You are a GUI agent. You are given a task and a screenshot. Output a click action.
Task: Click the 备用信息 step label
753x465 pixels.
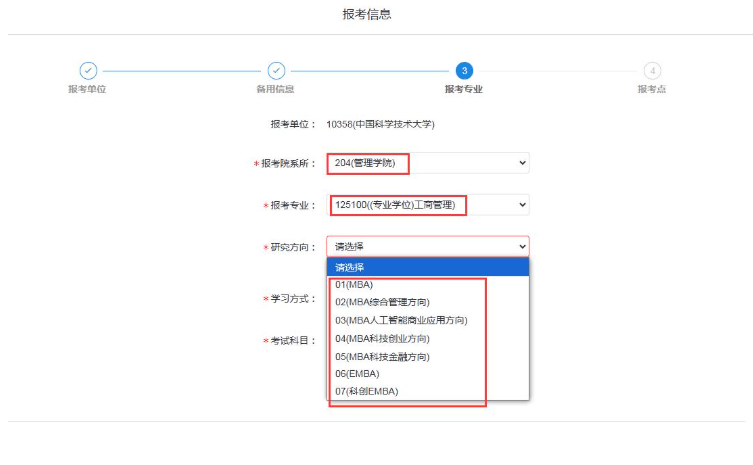click(x=275, y=89)
